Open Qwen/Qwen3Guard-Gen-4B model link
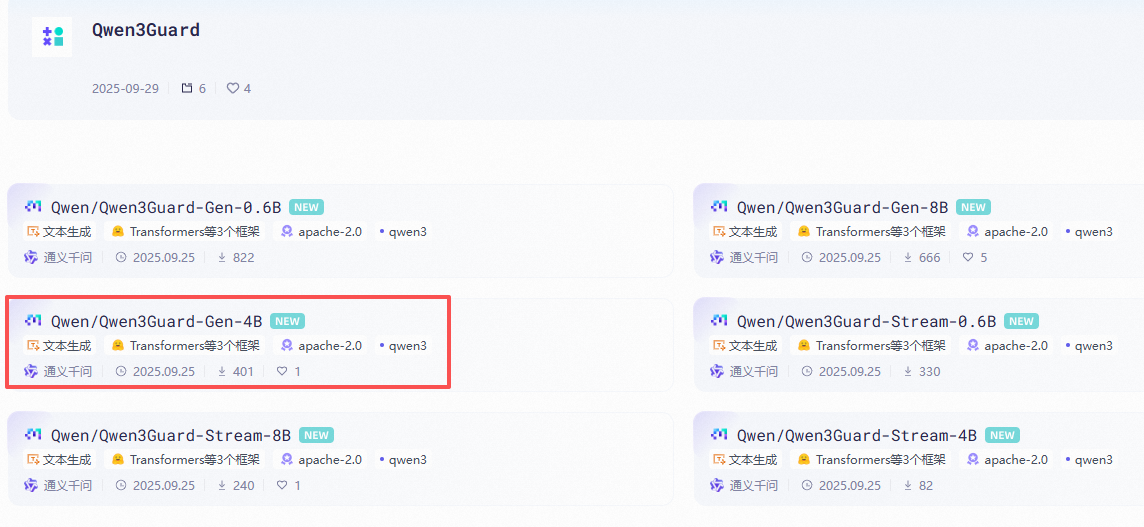 click(x=156, y=321)
